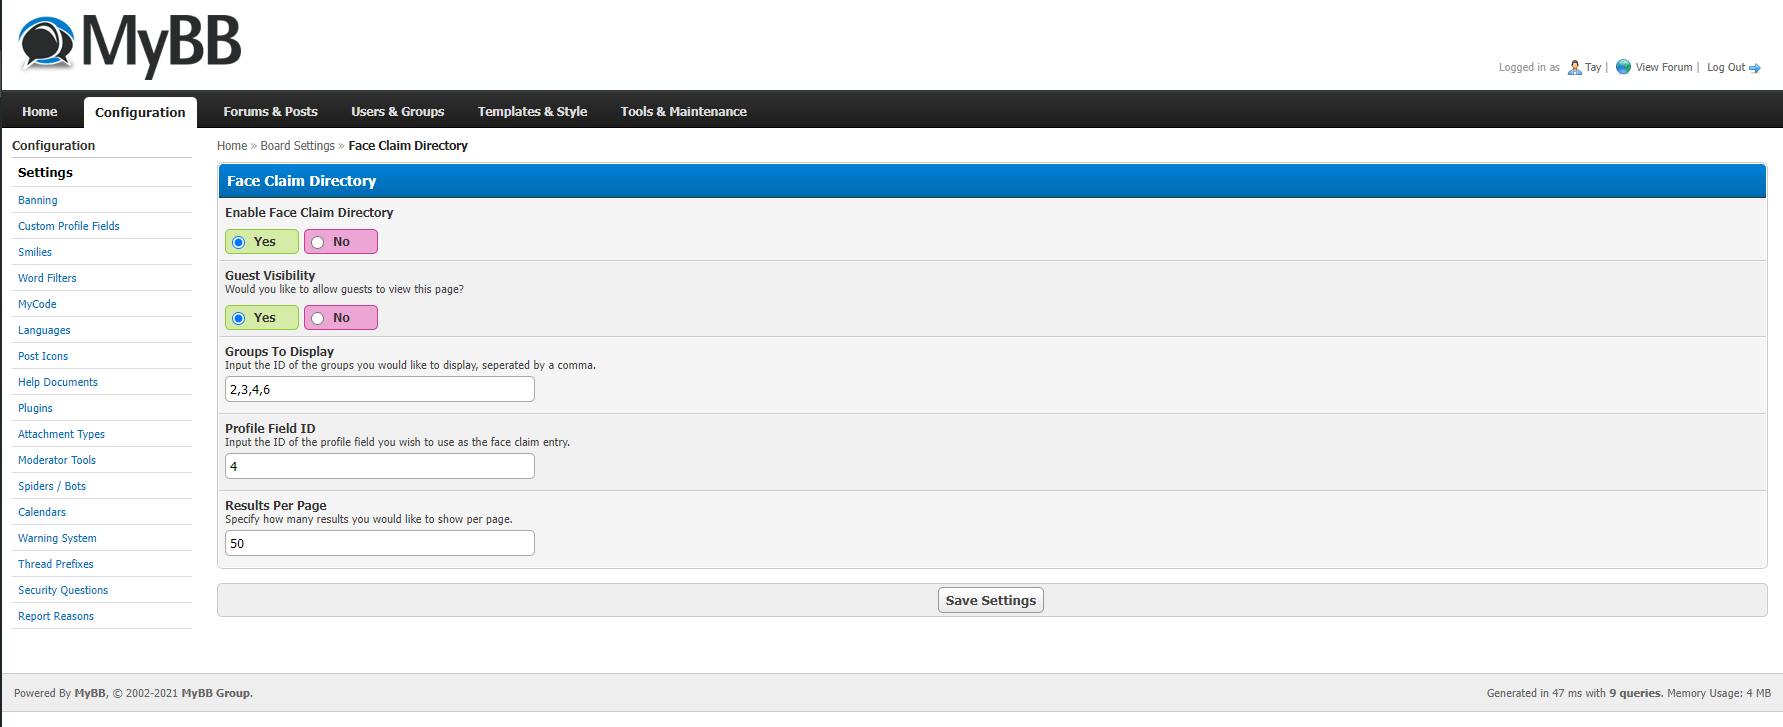Click the Groups To Display input field
This screenshot has height=727, width=1783.
[x=380, y=390]
